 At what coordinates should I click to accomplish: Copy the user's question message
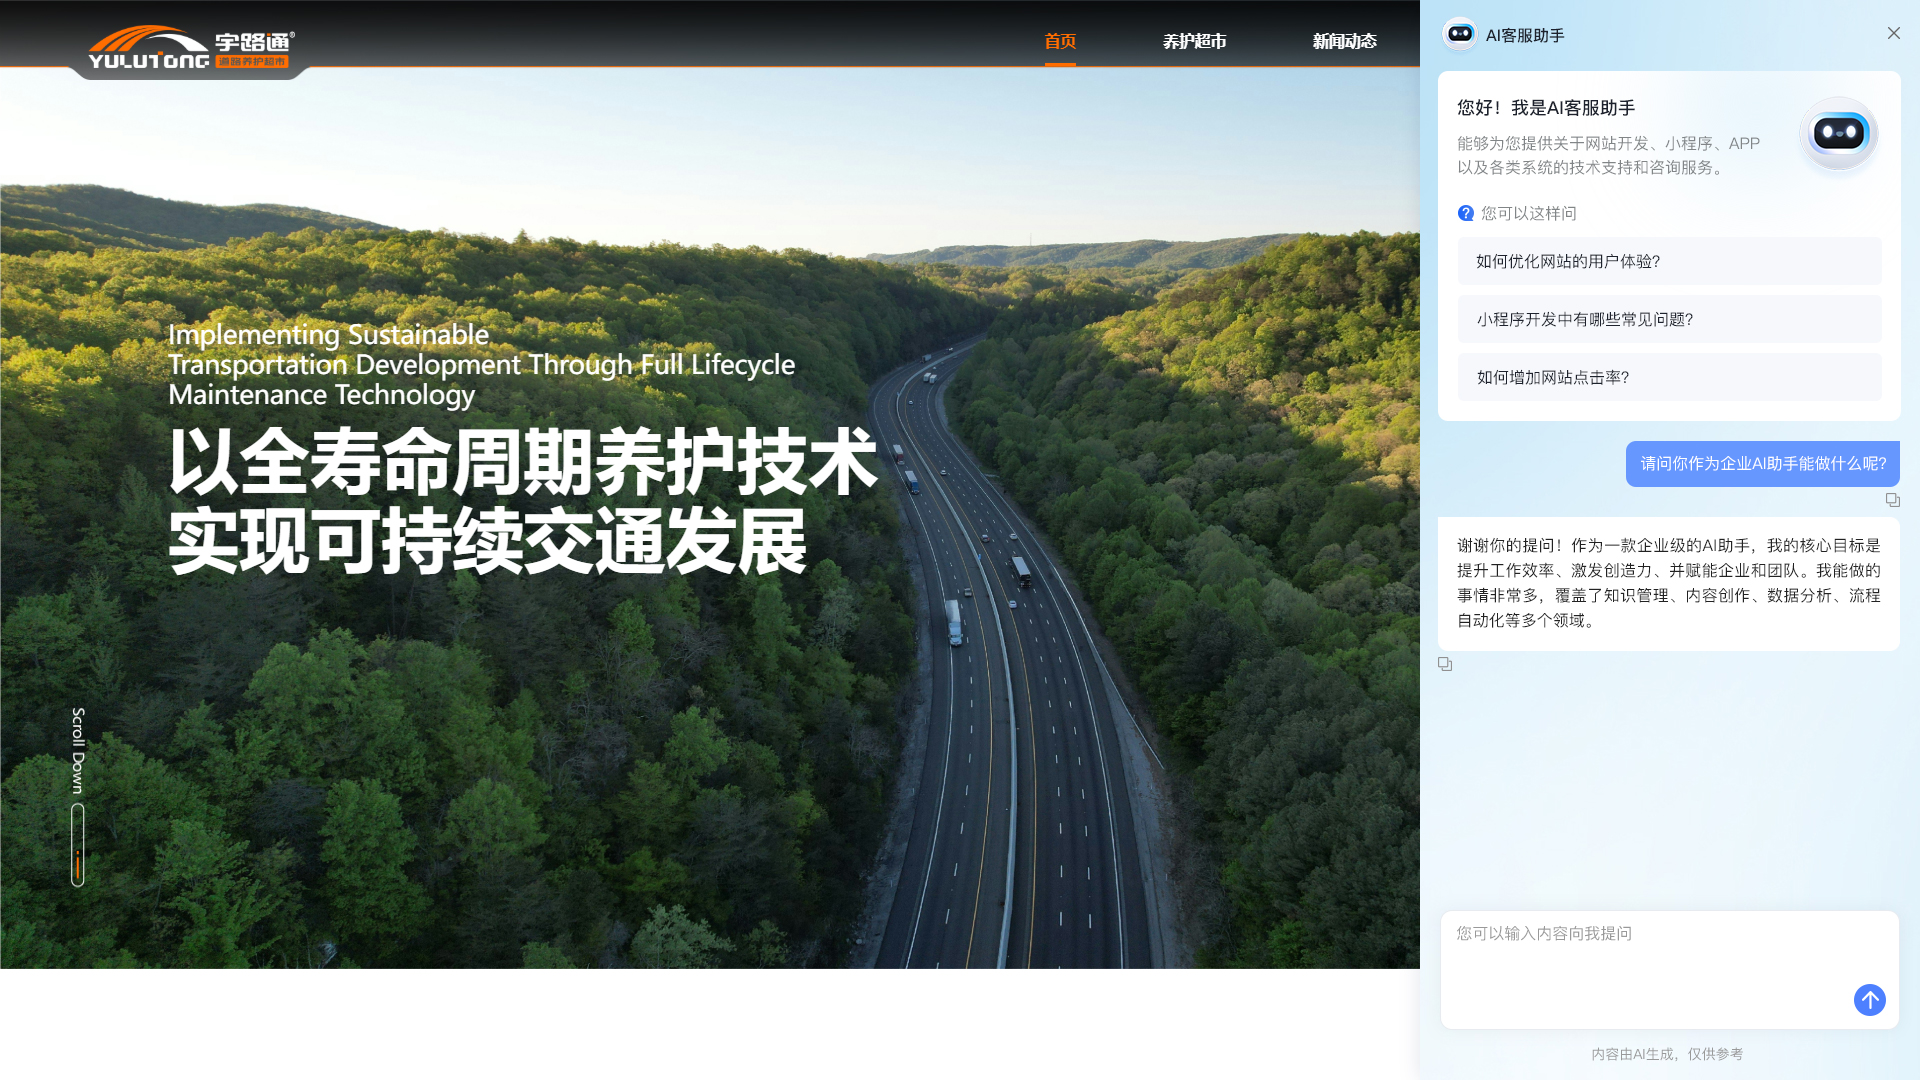pos(1892,500)
